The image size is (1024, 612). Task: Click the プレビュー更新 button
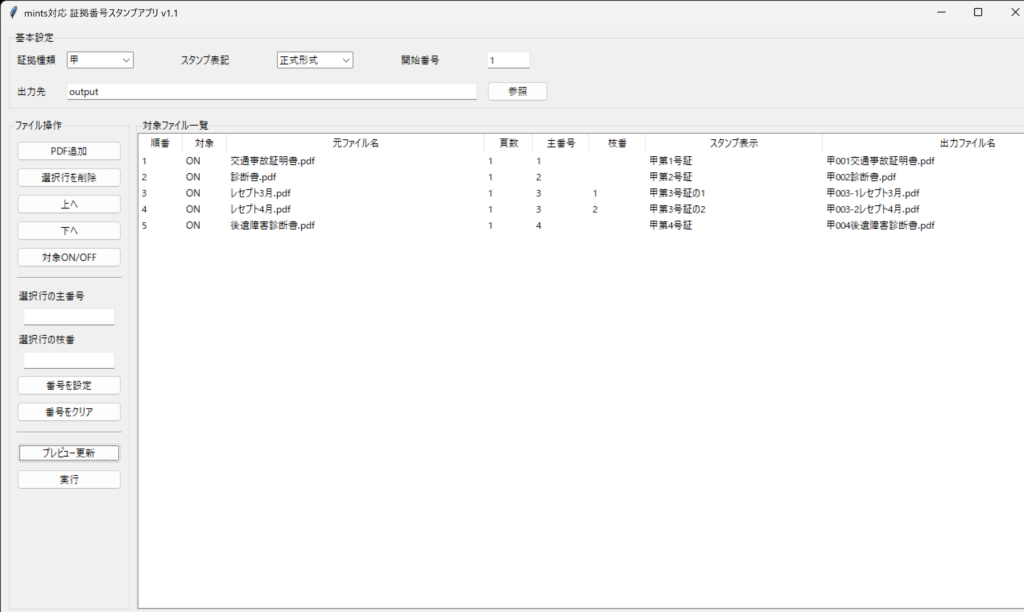coord(69,453)
